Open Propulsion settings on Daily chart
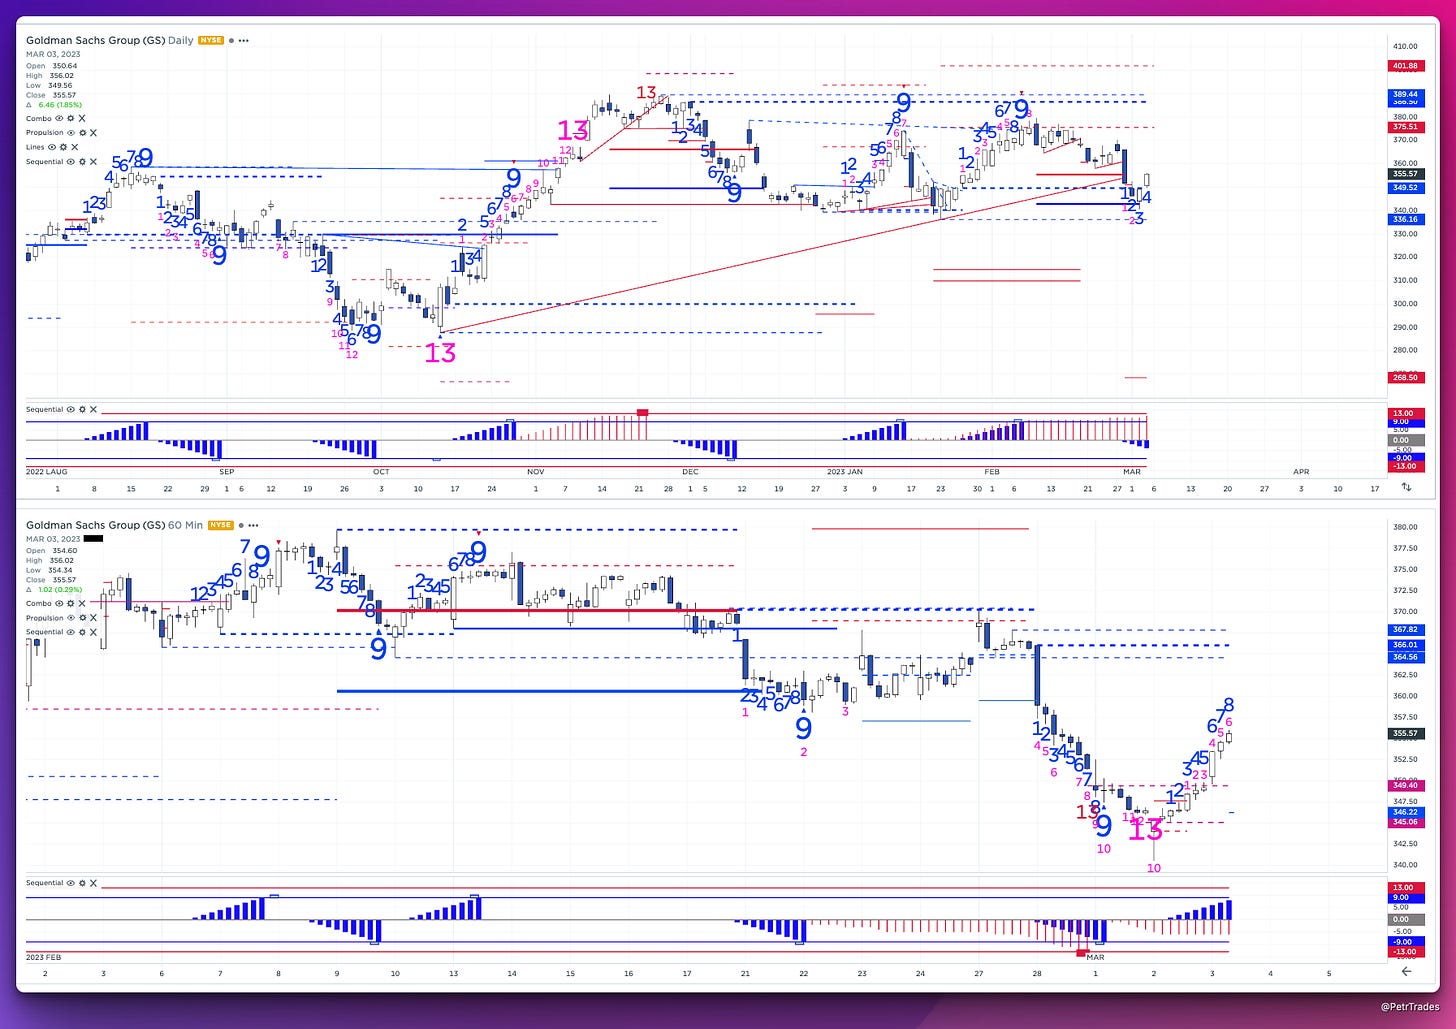The image size is (1456, 1029). click(x=83, y=133)
